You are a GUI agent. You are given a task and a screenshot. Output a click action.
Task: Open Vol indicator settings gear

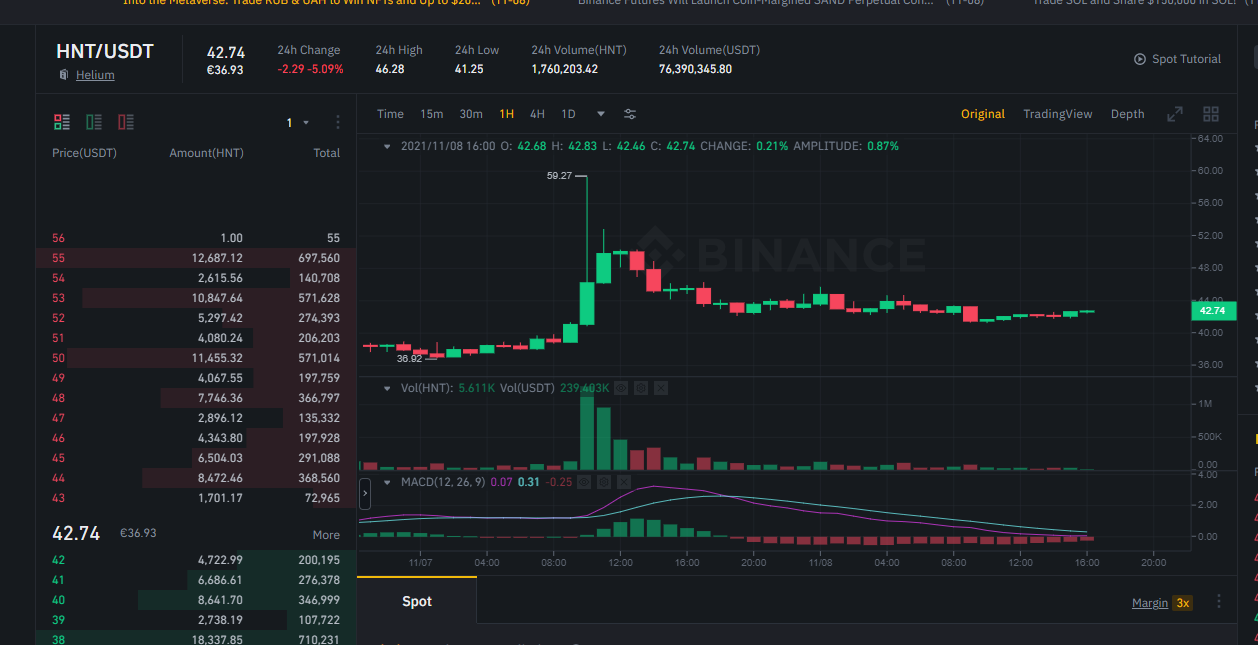click(641, 387)
